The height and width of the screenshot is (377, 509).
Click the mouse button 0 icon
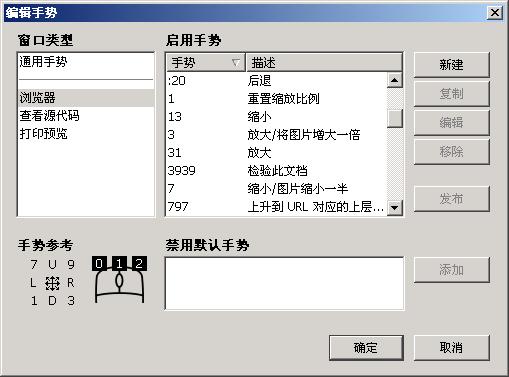pyautogui.click(x=99, y=263)
